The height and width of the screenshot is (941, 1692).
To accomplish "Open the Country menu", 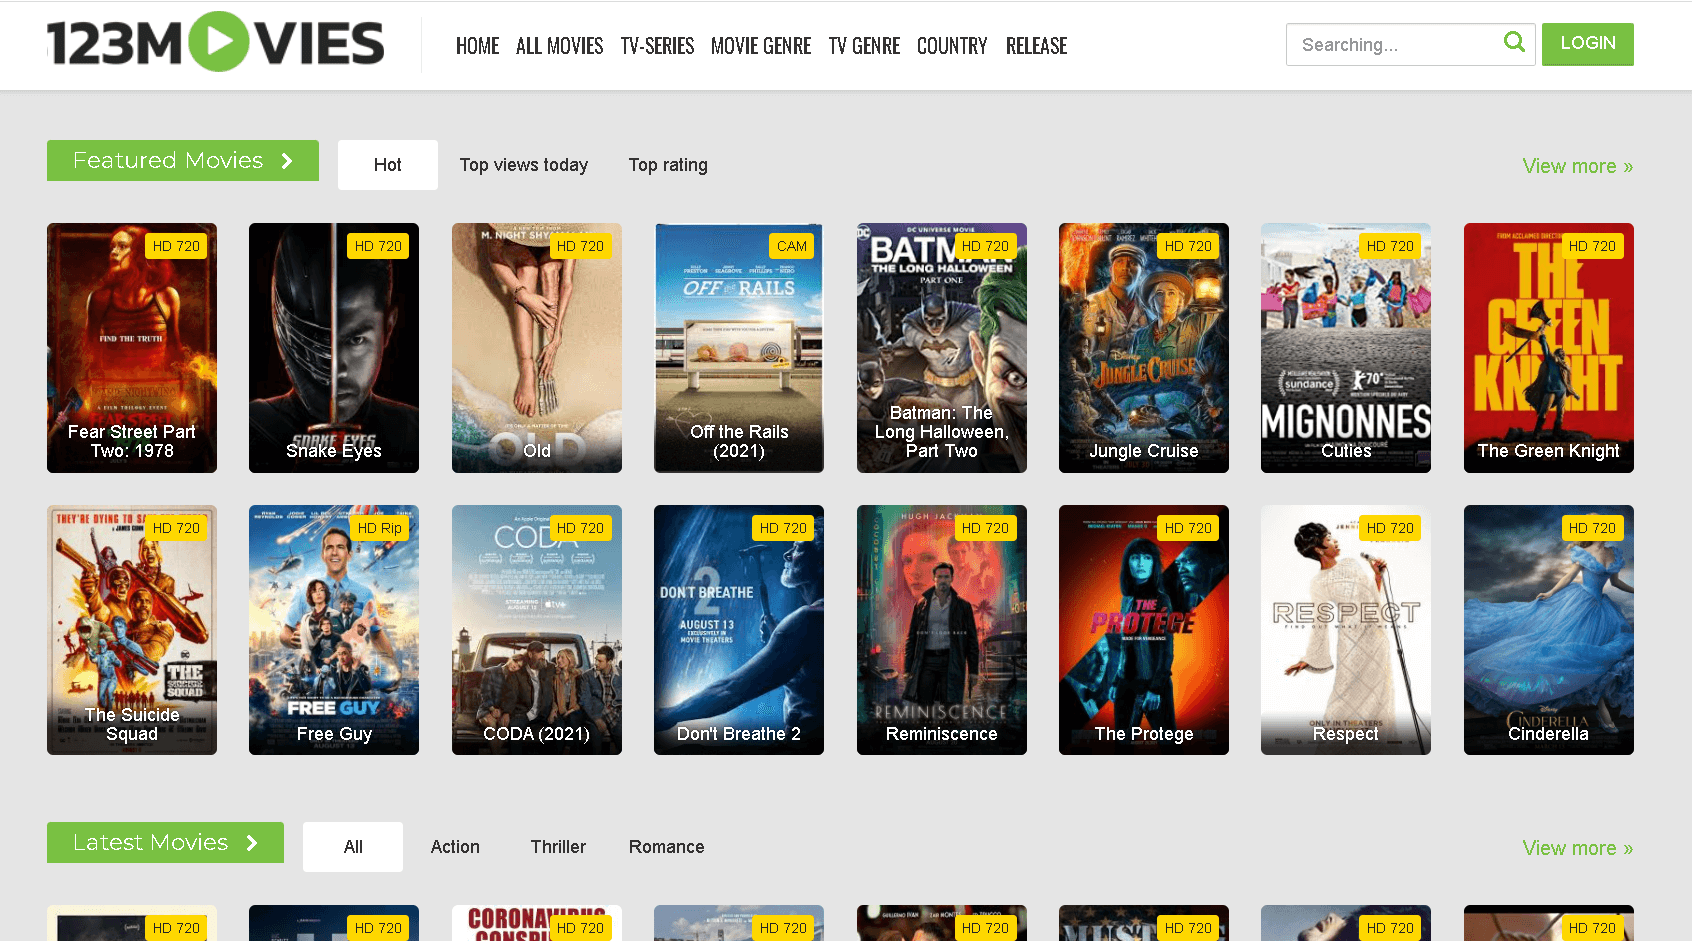I will pyautogui.click(x=951, y=46).
